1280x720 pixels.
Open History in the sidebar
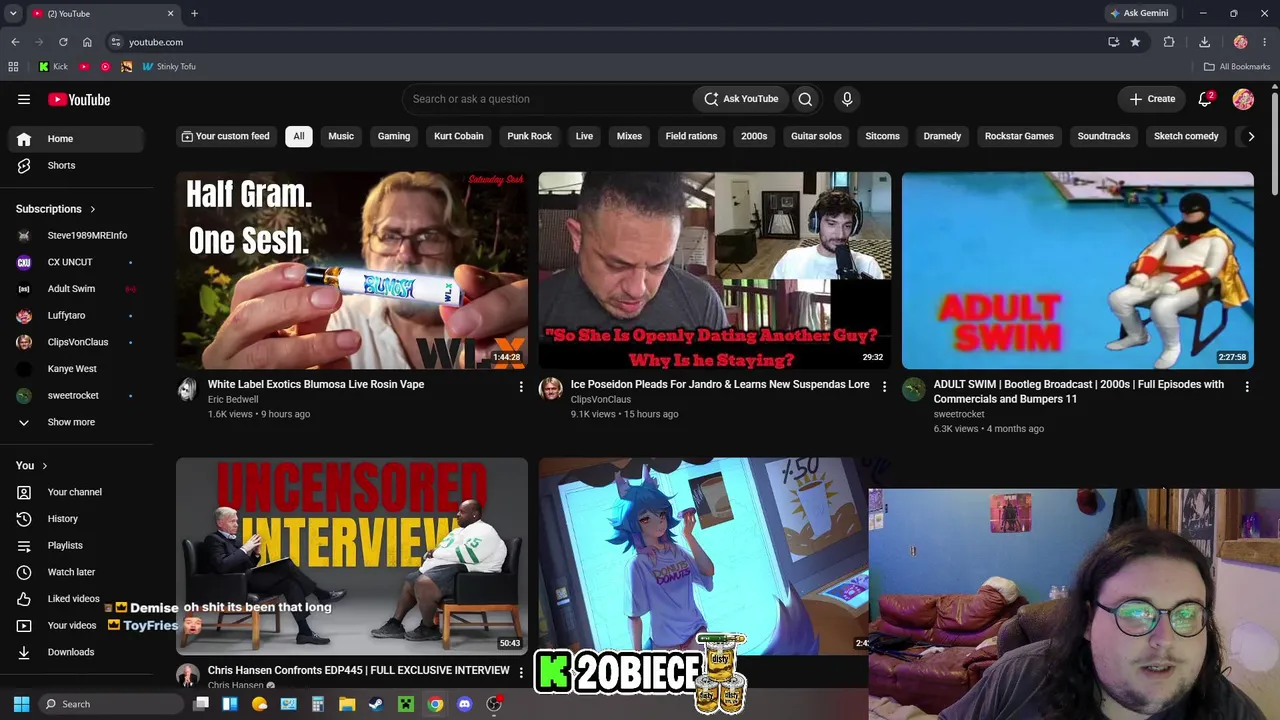(x=76, y=519)
